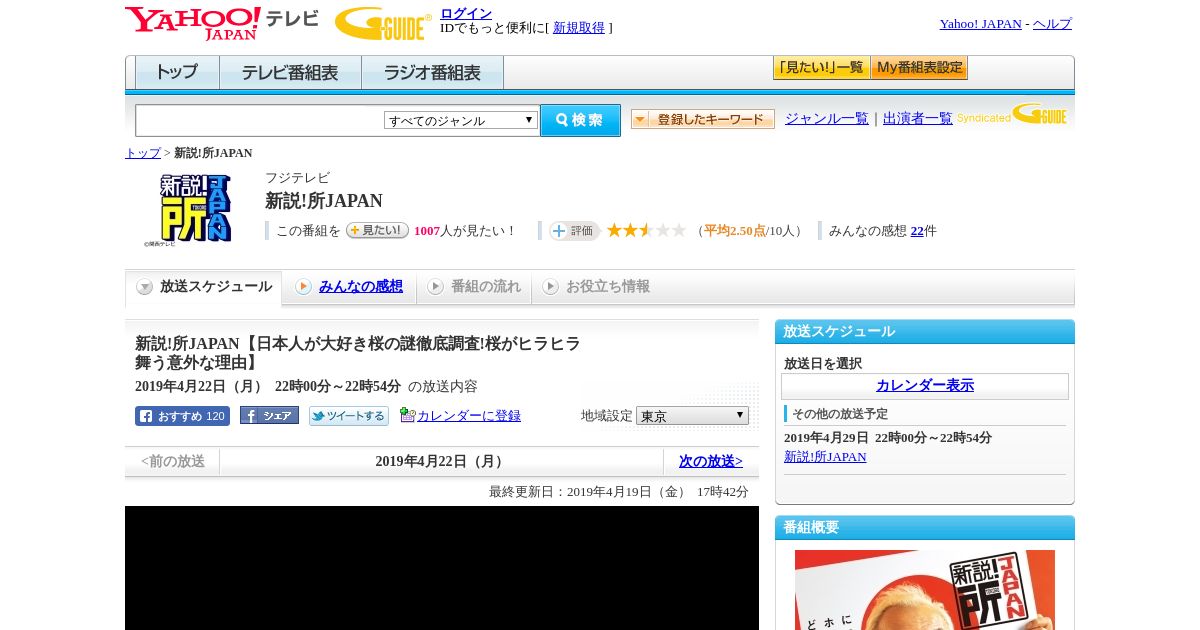Click 新説!所JAPAN link under other broadcasts

pyautogui.click(x=825, y=457)
